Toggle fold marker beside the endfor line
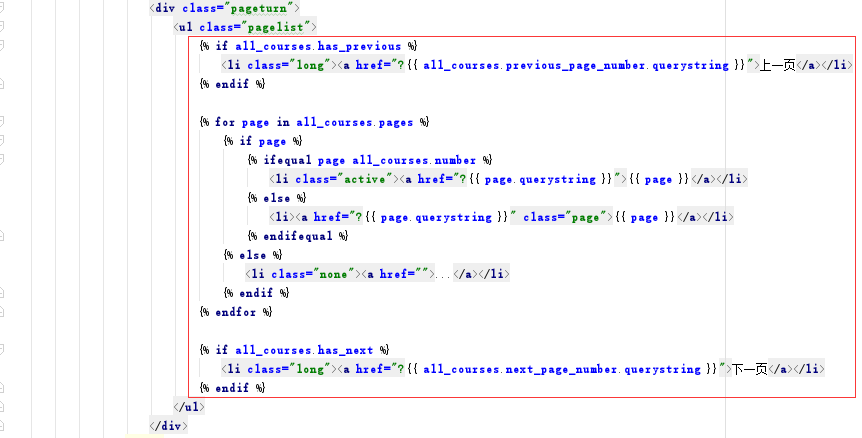Image resolution: width=862 pixels, height=438 pixels. pyautogui.click(x=2, y=311)
